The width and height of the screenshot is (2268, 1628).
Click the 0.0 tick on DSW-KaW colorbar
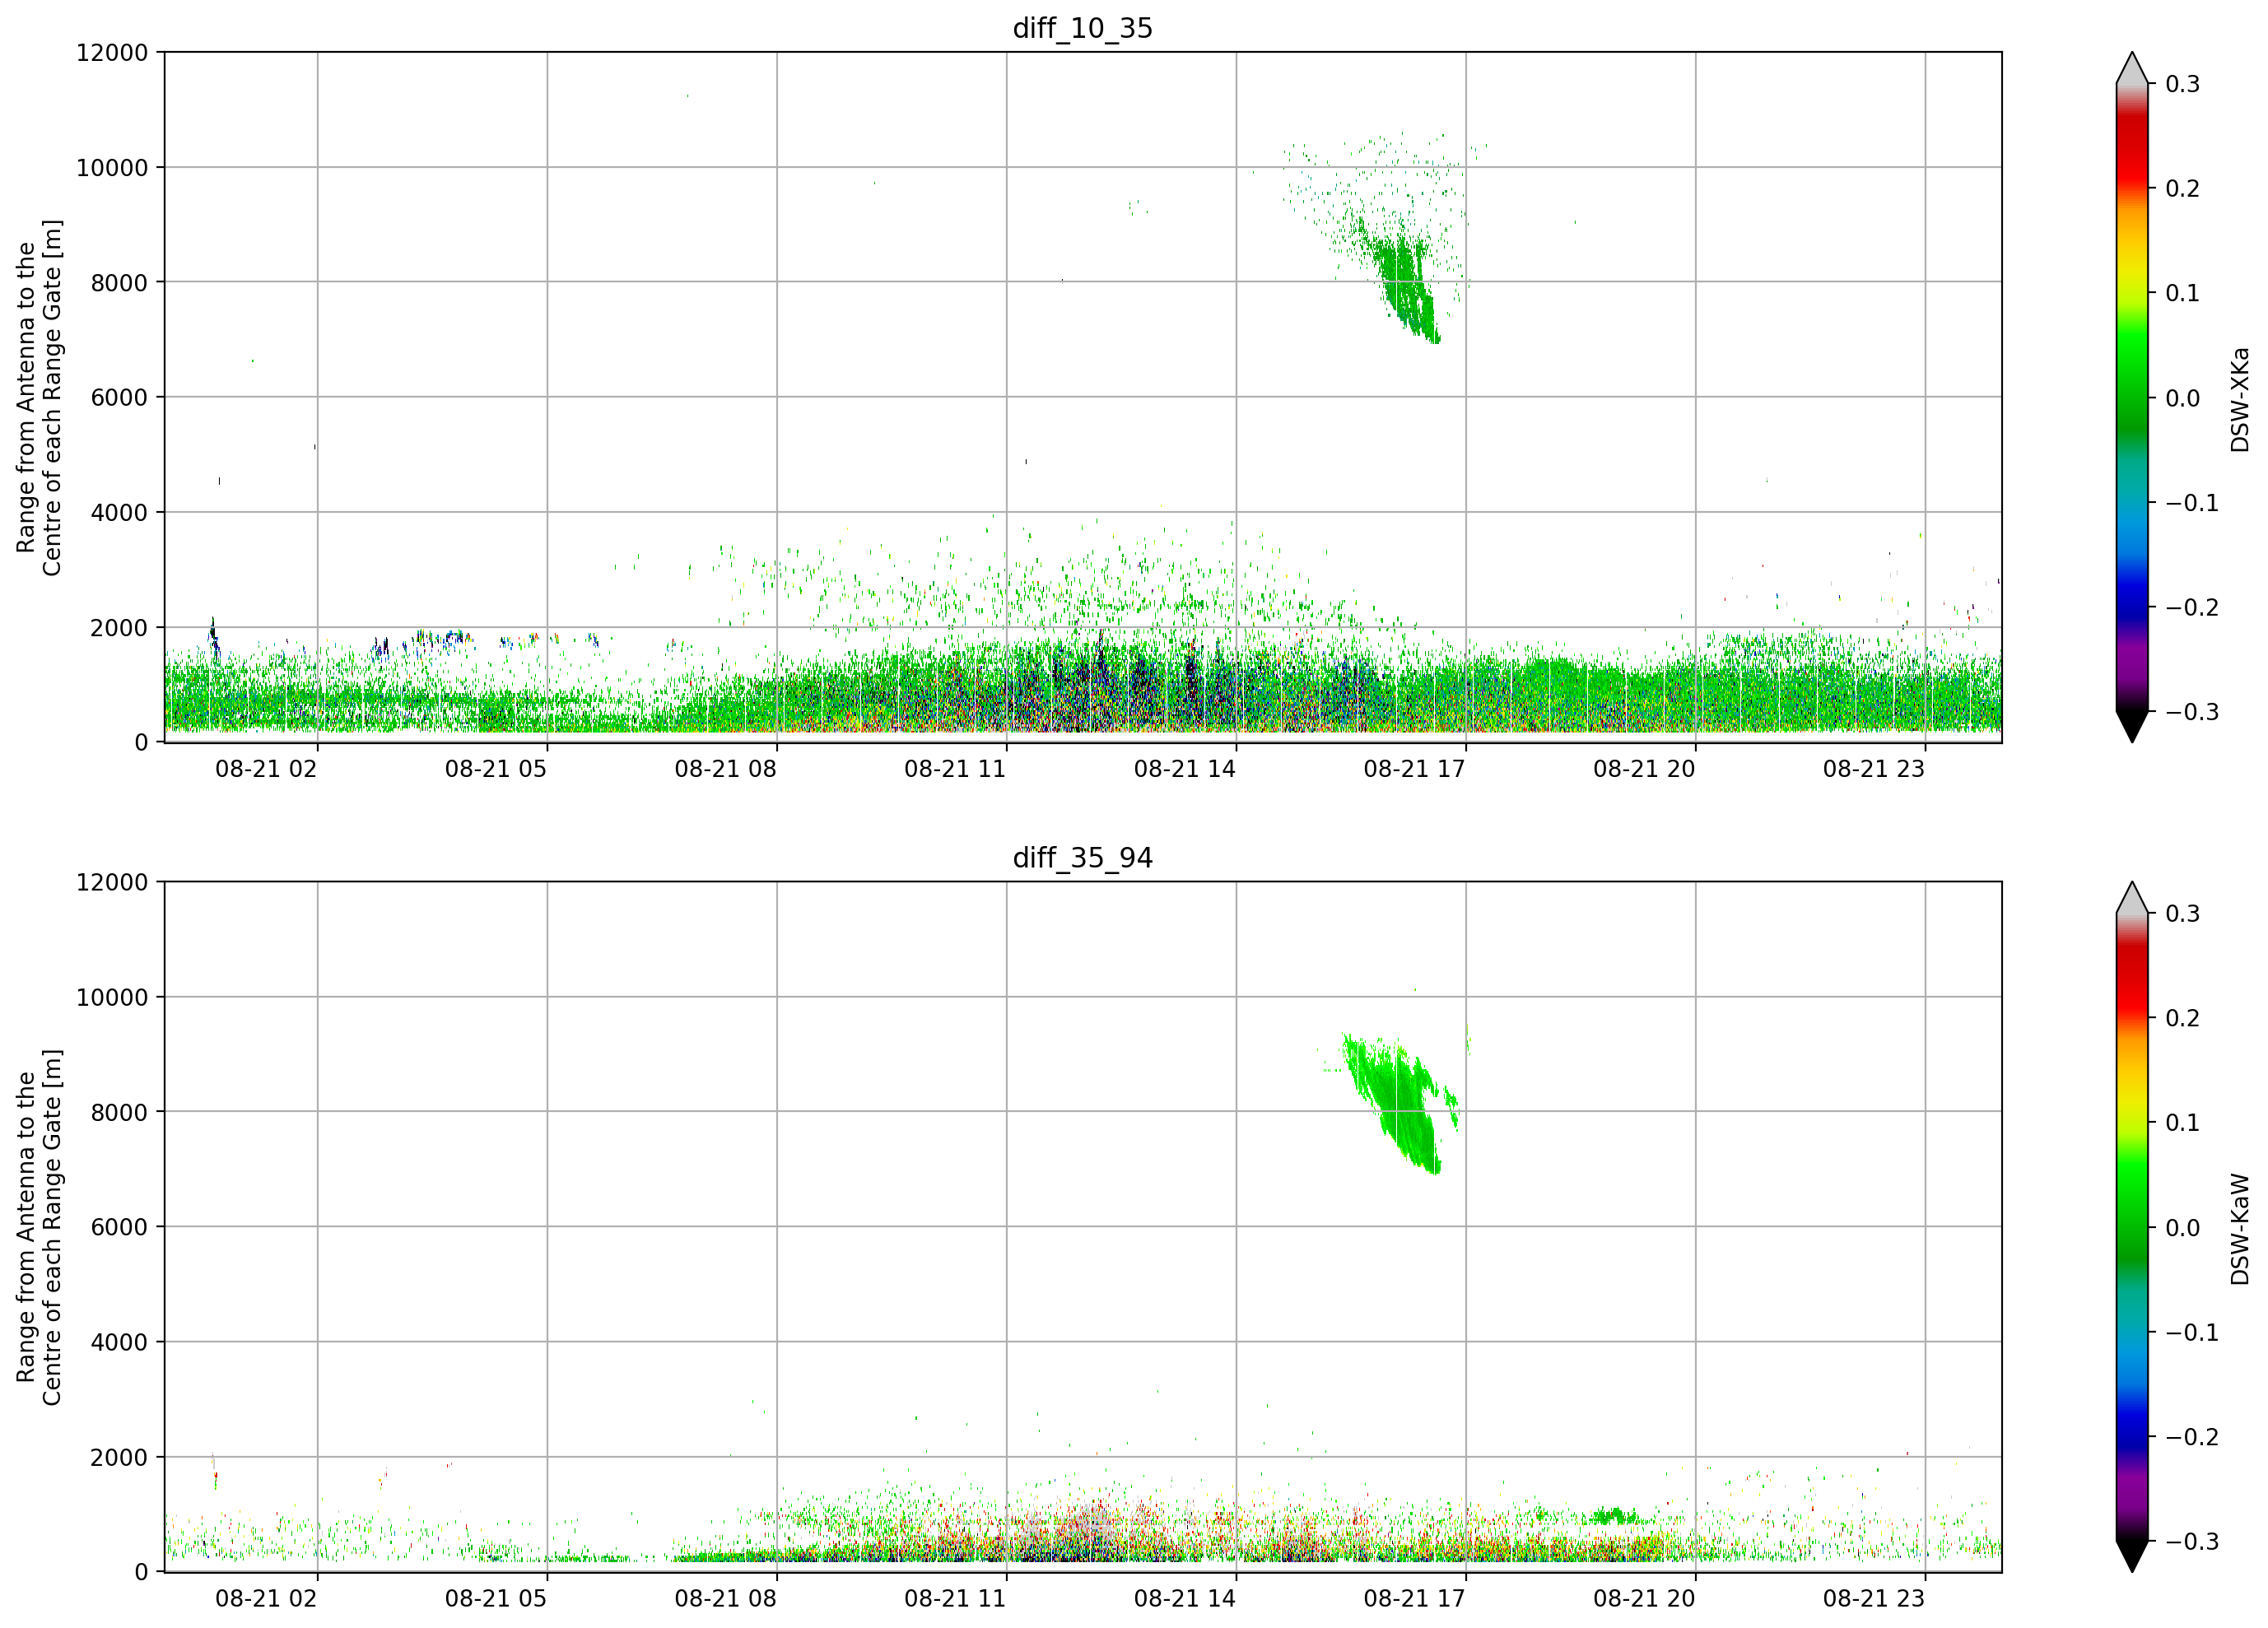(2182, 1228)
